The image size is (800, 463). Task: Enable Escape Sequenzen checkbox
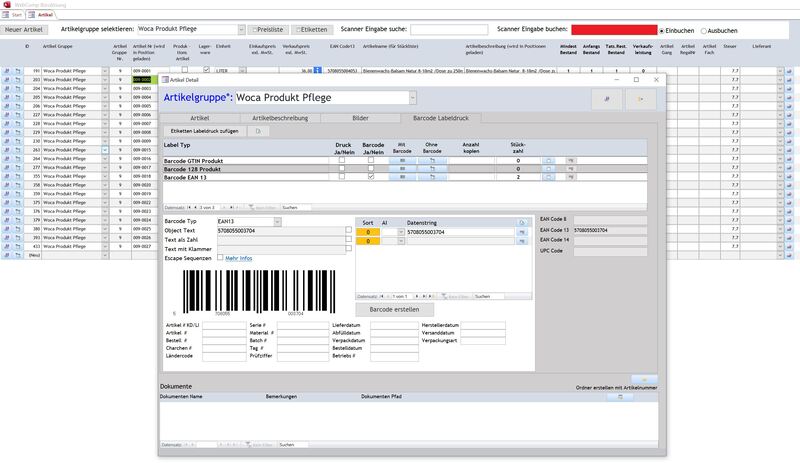coord(220,257)
